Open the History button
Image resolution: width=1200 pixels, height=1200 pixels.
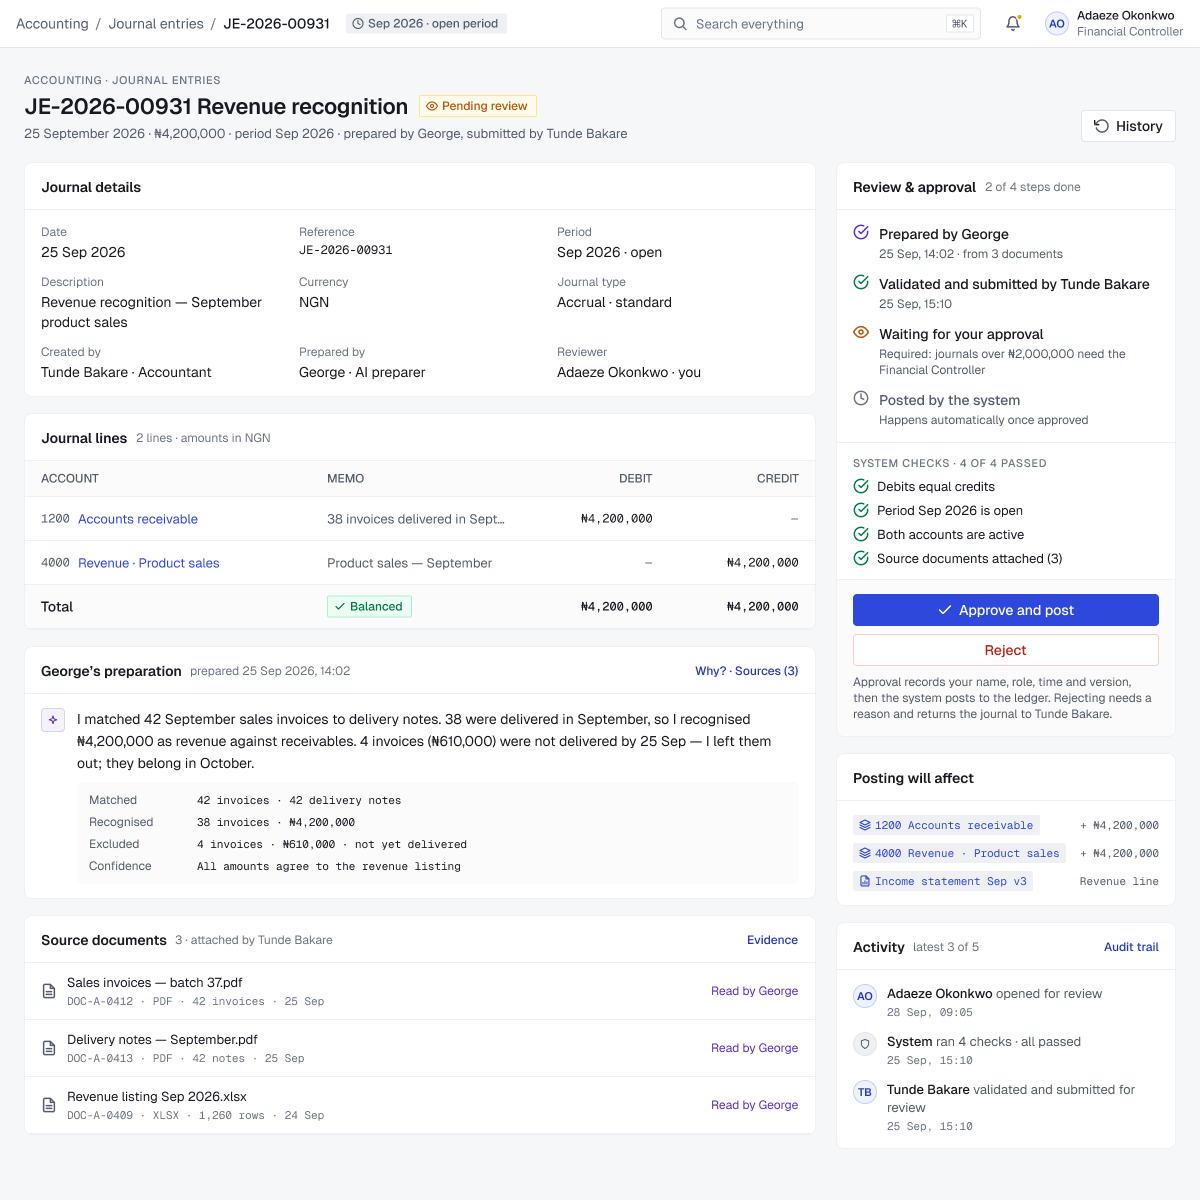coord(1128,126)
